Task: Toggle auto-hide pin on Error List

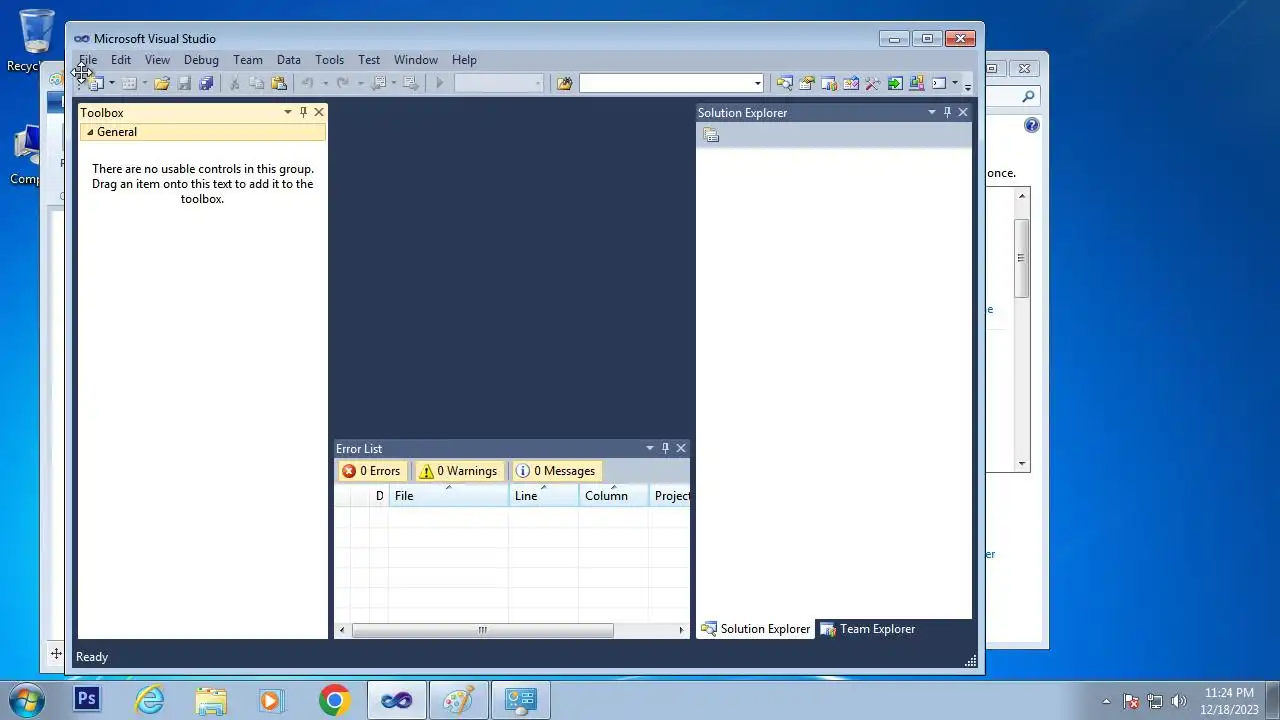Action: pos(665,449)
